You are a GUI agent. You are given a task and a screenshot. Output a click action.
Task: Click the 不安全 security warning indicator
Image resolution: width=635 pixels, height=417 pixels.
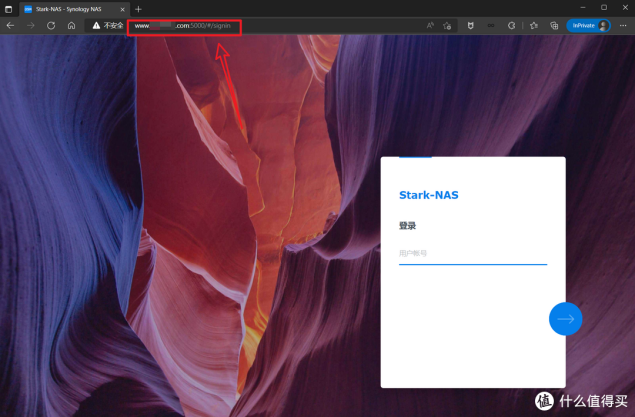[108, 26]
